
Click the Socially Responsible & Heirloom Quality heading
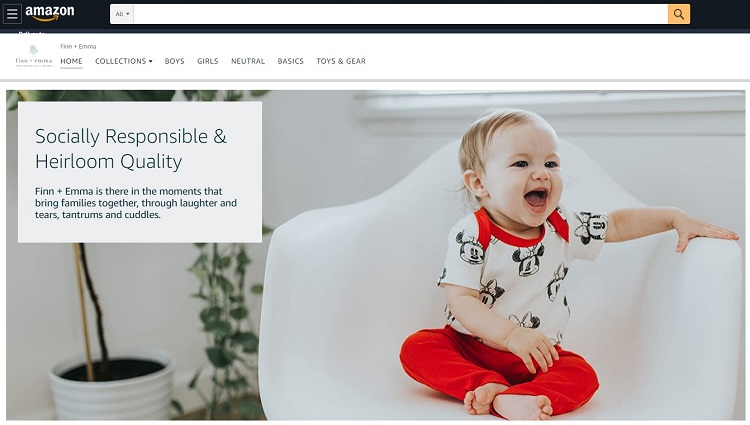[131, 149]
